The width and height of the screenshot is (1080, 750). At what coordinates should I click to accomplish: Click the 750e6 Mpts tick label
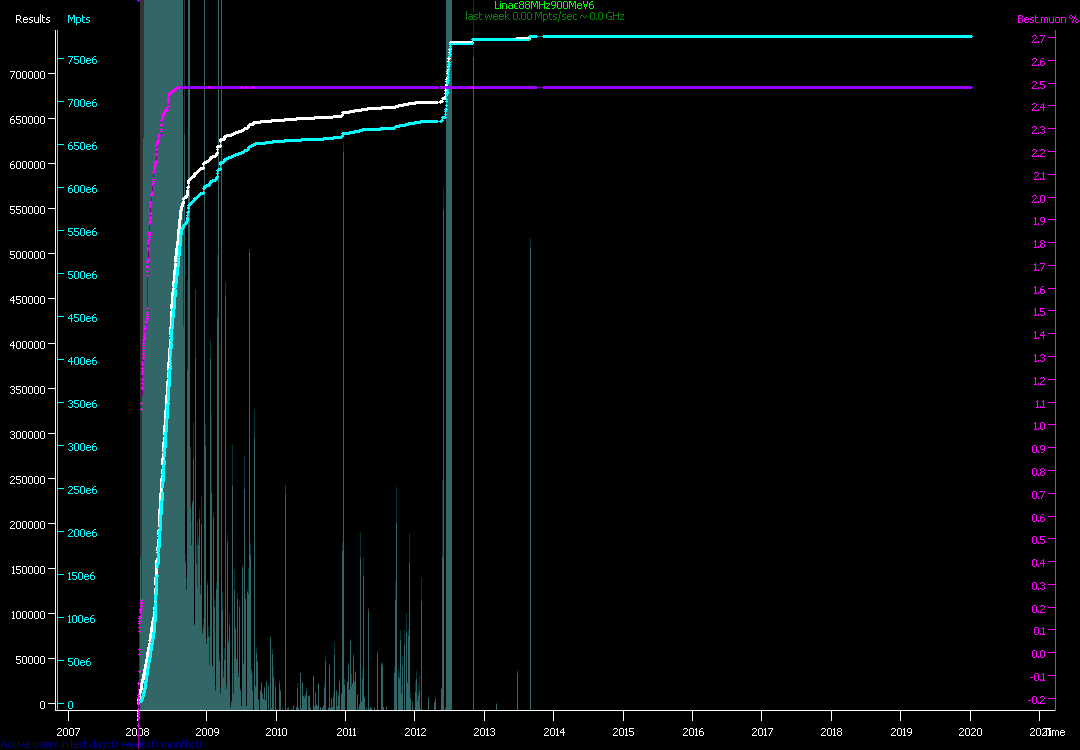click(x=82, y=60)
